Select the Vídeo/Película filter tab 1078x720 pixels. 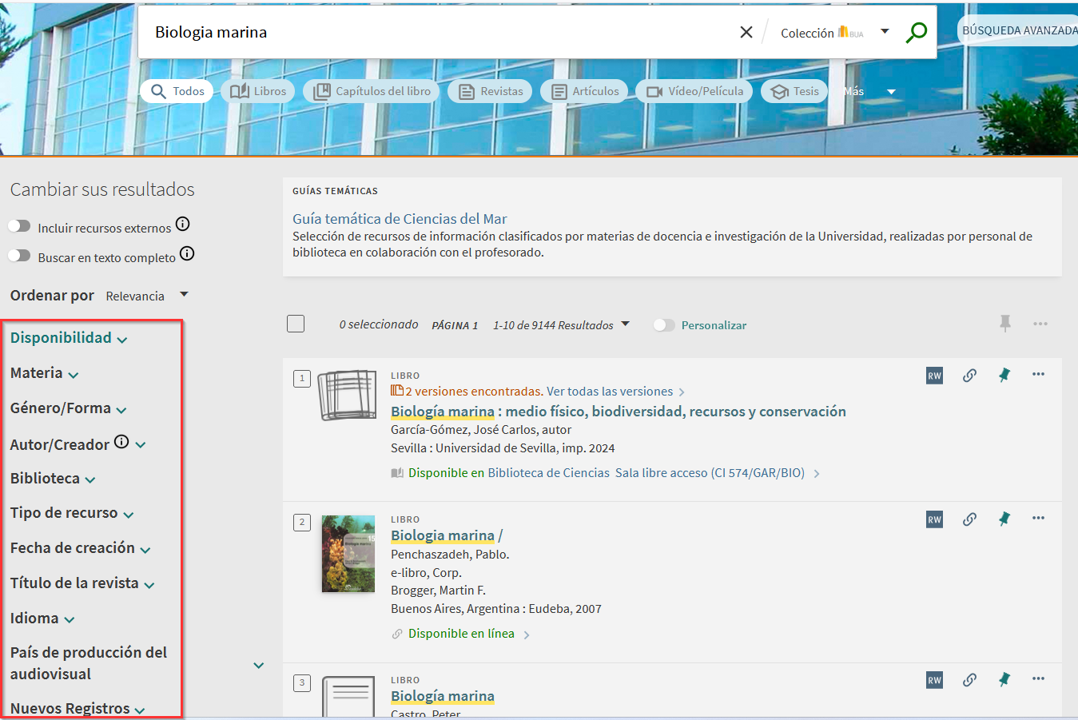click(x=694, y=91)
